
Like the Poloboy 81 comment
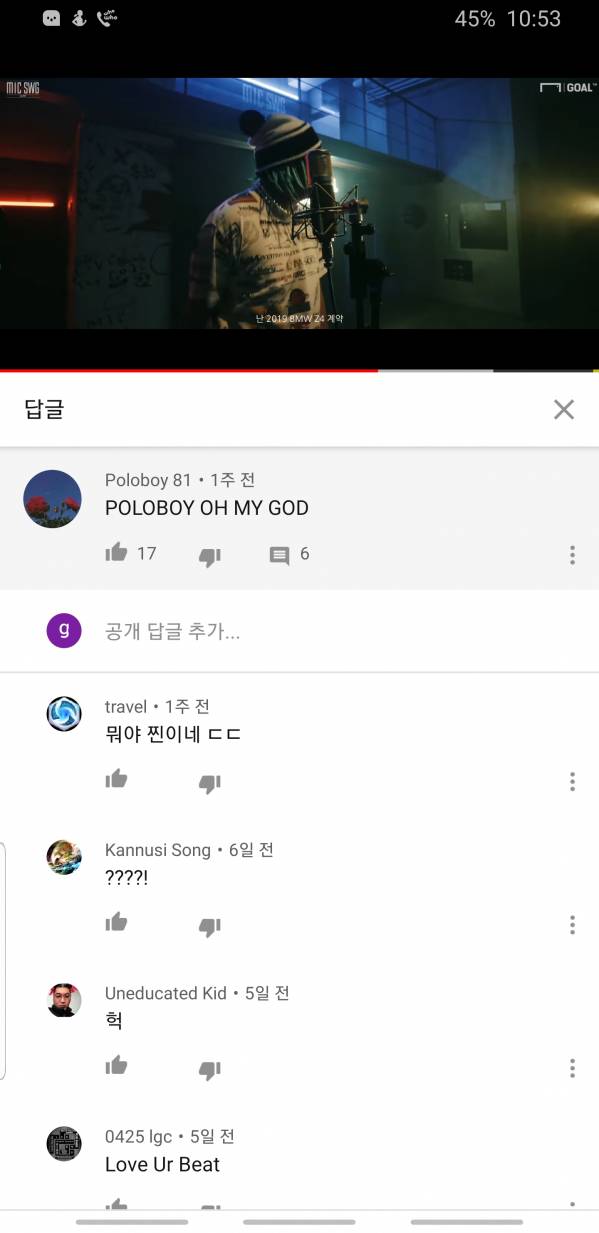tap(117, 552)
